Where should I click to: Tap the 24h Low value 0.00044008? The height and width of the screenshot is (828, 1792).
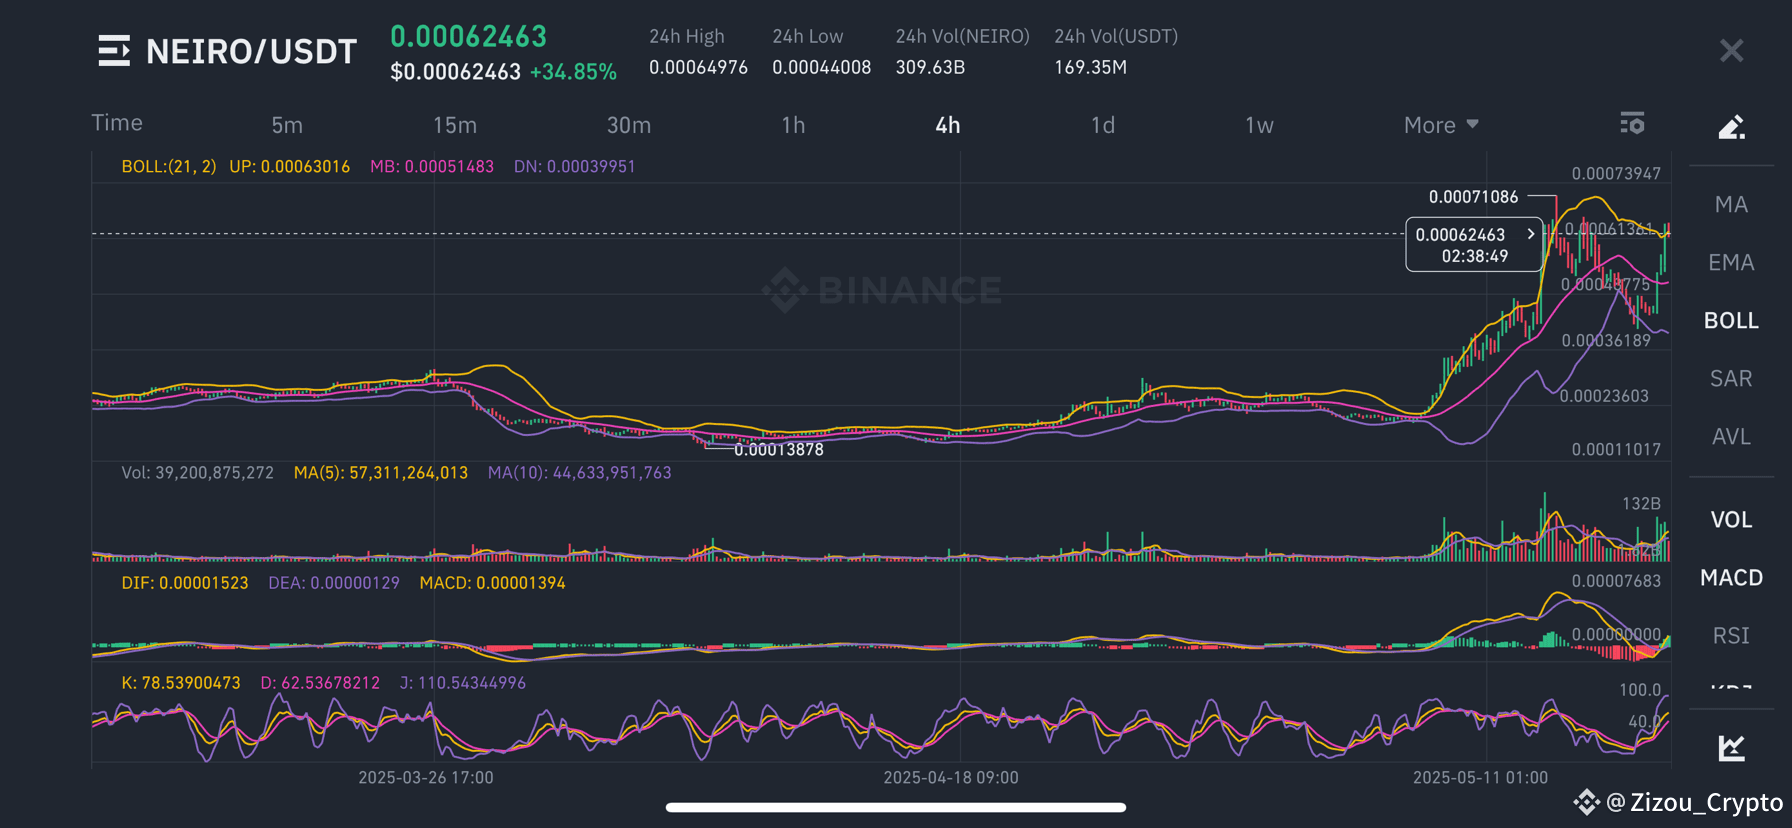[821, 67]
